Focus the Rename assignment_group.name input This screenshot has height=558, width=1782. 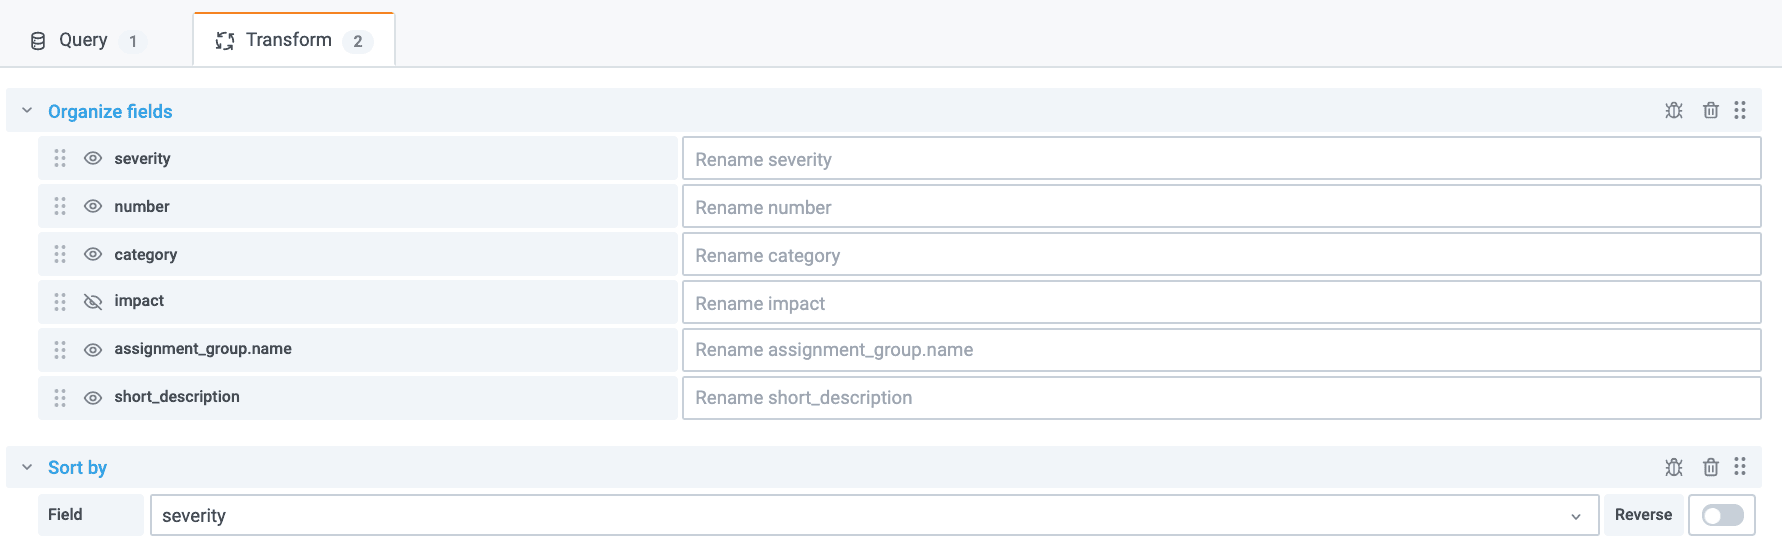pos(1220,350)
